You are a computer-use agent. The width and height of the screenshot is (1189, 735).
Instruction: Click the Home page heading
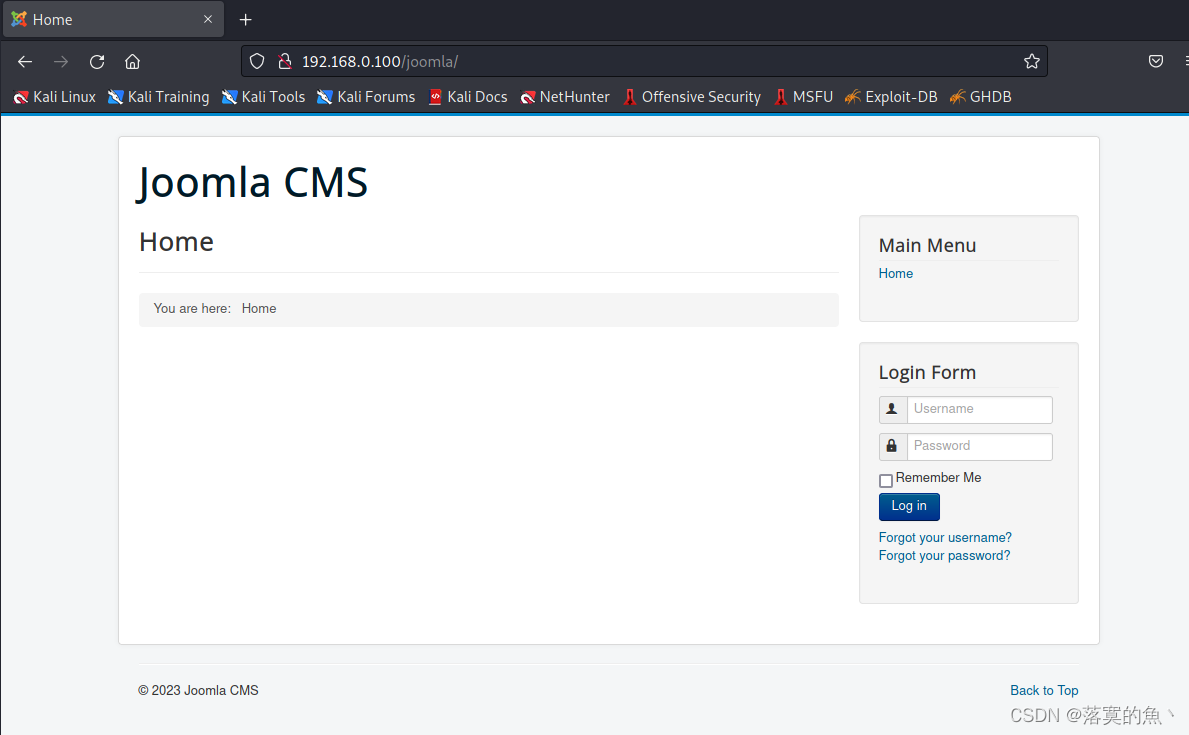click(x=176, y=241)
